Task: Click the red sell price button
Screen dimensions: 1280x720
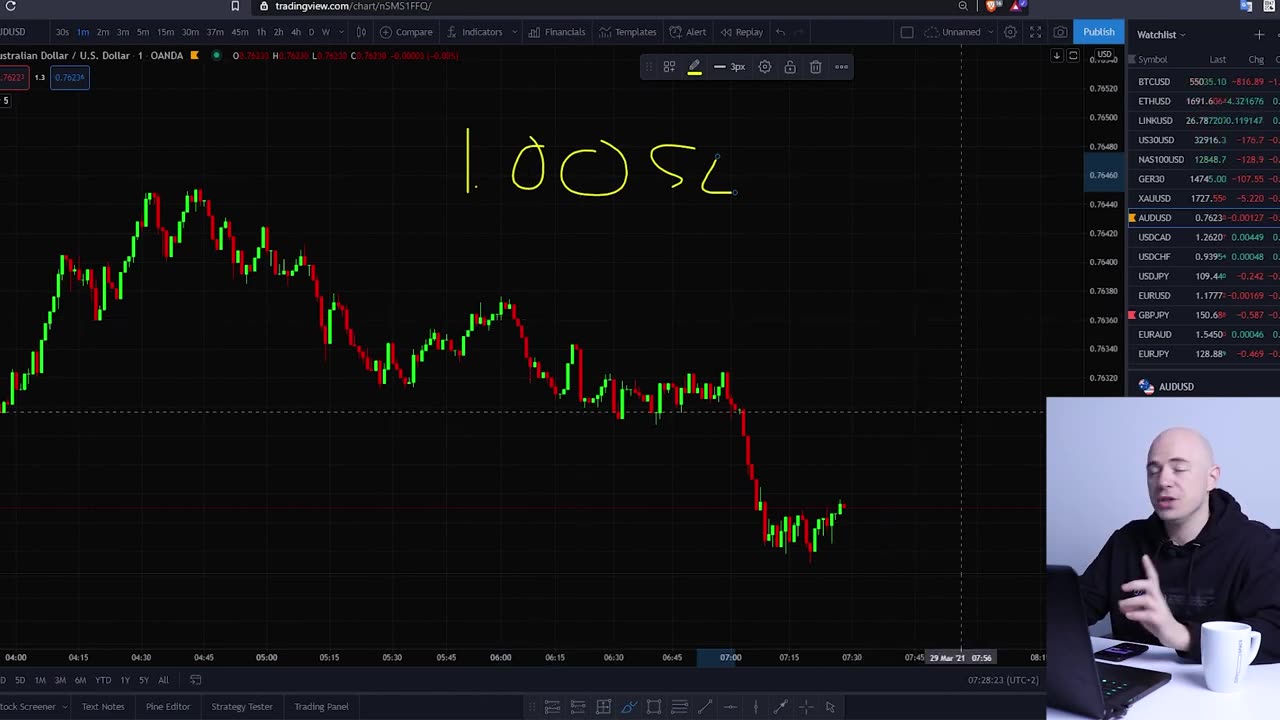Action: [x=13, y=77]
